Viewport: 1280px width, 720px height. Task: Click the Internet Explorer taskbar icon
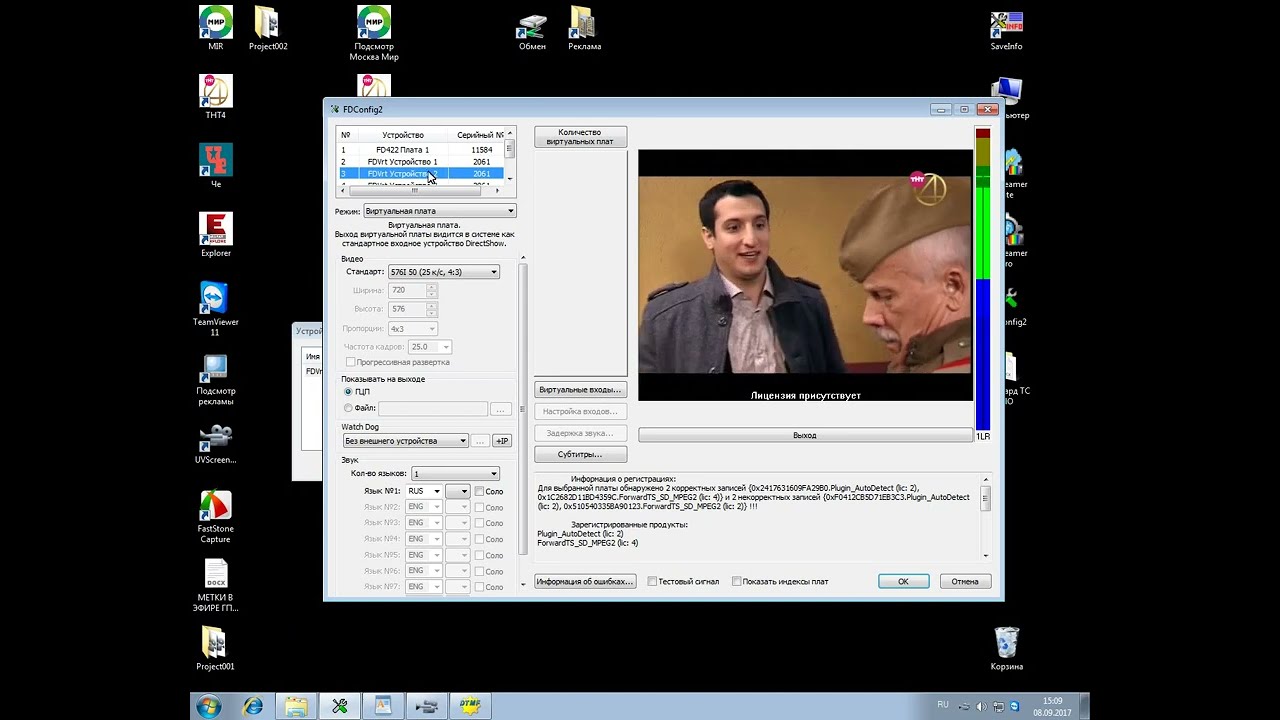(253, 706)
